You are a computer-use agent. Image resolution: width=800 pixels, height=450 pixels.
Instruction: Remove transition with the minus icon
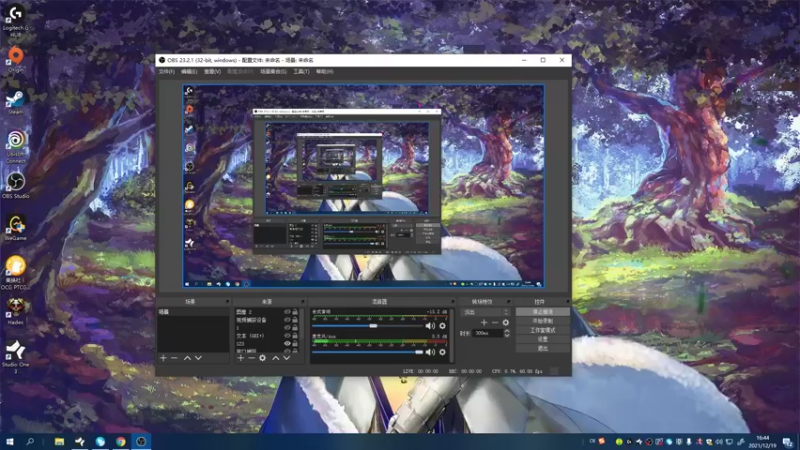coord(494,322)
